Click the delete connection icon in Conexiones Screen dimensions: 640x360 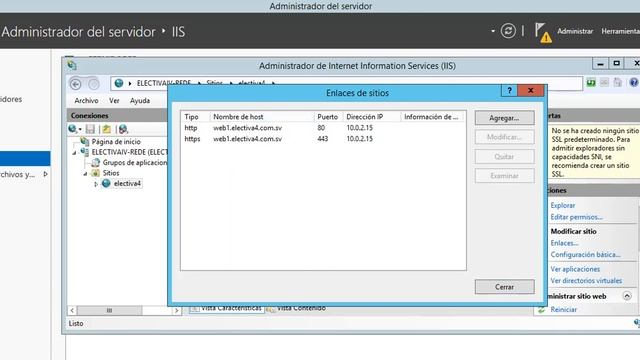click(123, 129)
